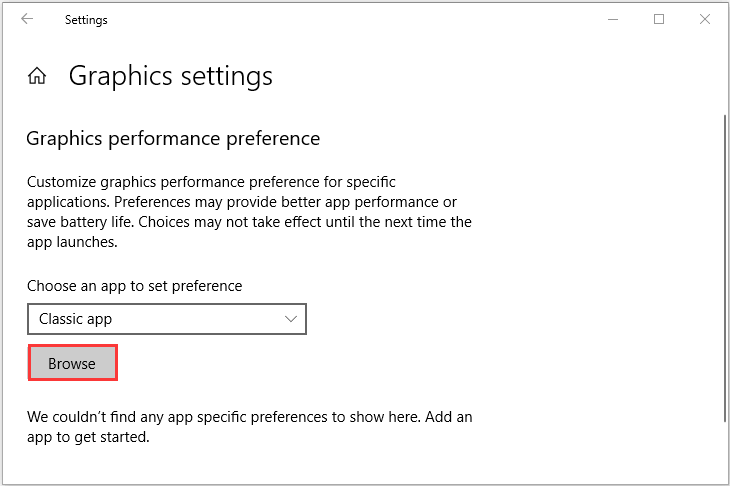The height and width of the screenshot is (486, 730).
Task: Click Graphics performance preference heading
Action: pyautogui.click(x=173, y=139)
